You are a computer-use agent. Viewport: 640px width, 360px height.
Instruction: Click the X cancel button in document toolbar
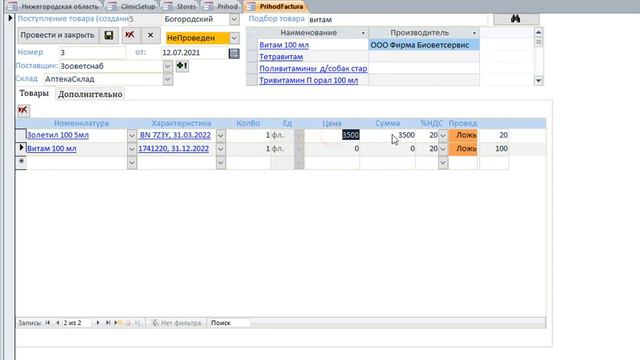150,35
